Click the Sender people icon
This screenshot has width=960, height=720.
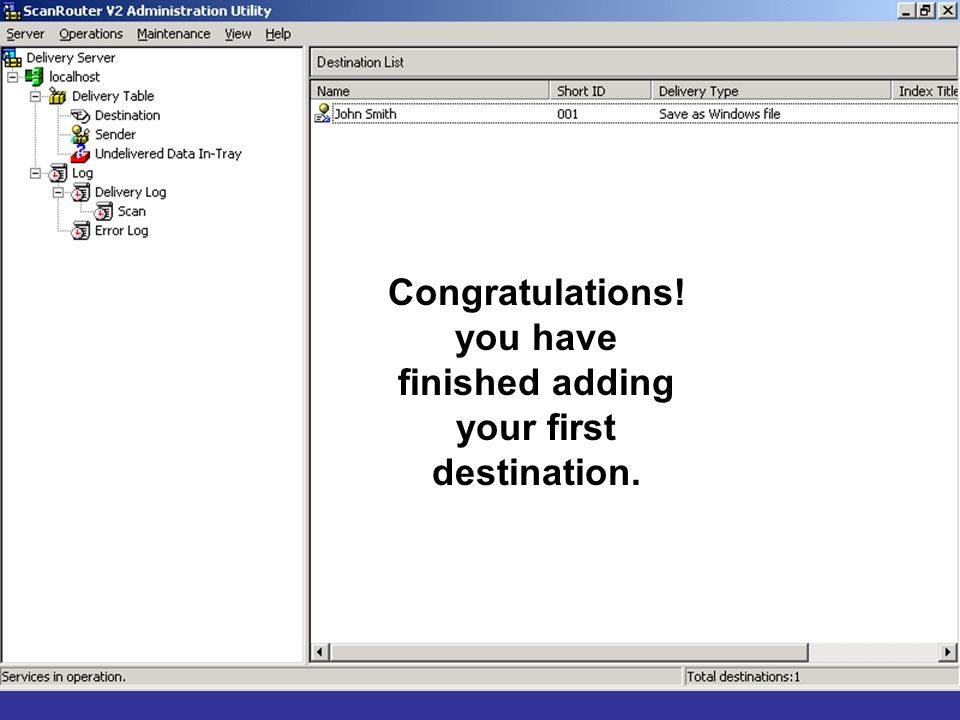80,134
